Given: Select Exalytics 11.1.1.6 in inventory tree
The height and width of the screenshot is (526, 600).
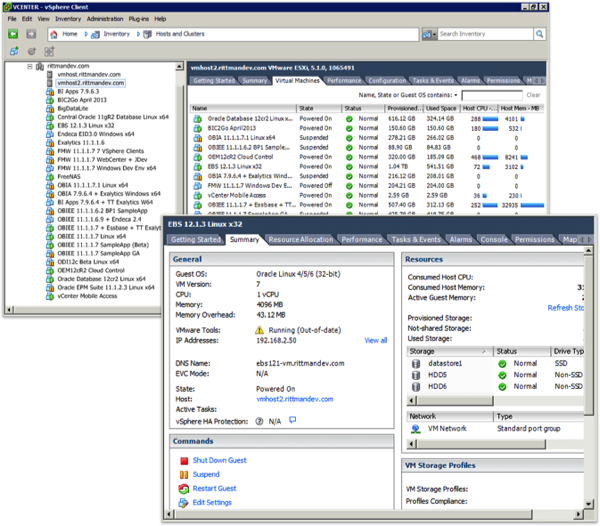Looking at the screenshot, I should pyautogui.click(x=81, y=143).
